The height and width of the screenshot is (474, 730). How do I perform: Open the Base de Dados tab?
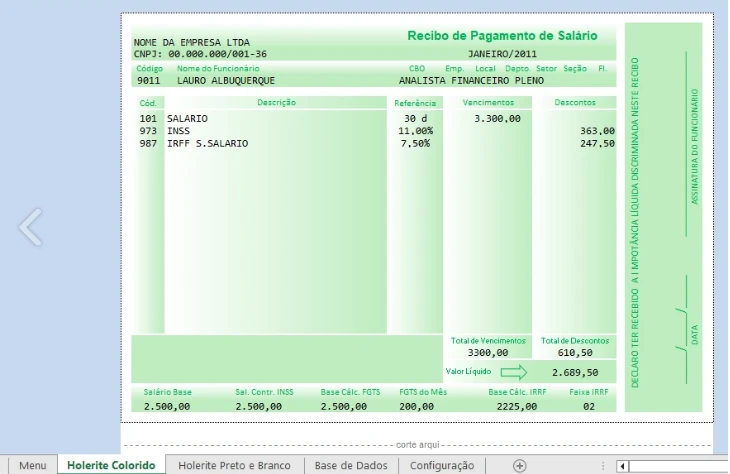tap(350, 465)
